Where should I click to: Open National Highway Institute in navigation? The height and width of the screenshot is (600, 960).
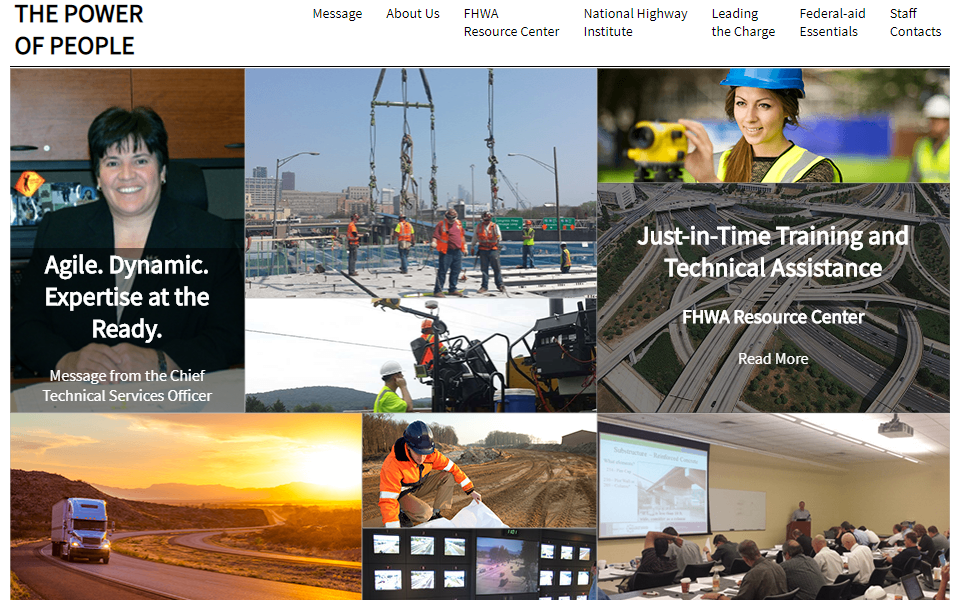point(636,23)
